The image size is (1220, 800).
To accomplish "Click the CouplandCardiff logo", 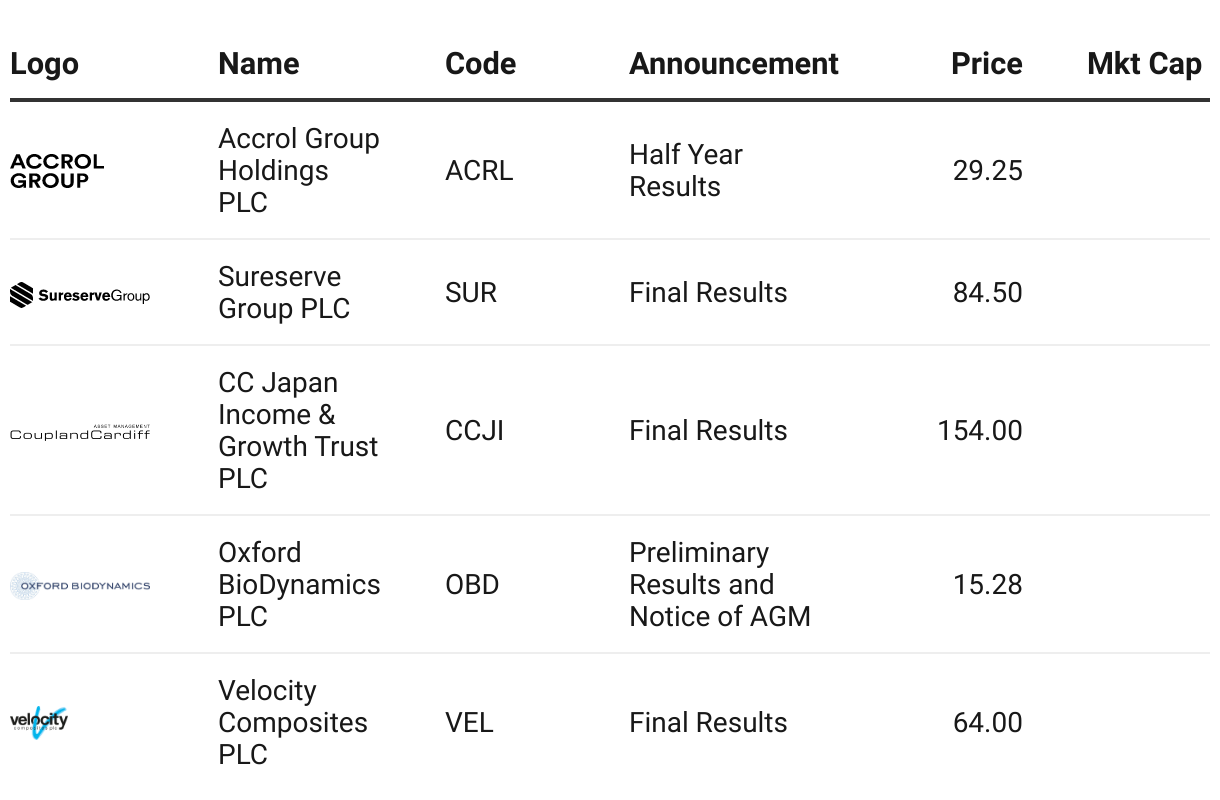I will [80, 432].
